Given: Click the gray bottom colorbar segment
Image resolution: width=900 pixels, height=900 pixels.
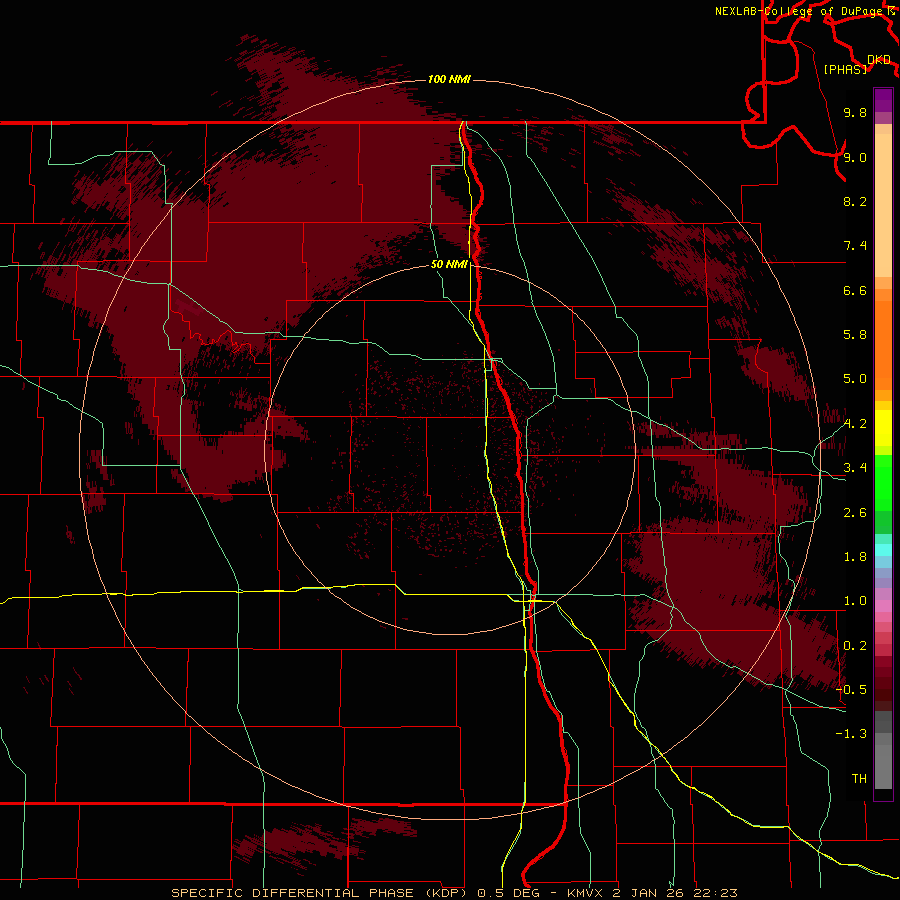Looking at the screenshot, I should (x=883, y=766).
